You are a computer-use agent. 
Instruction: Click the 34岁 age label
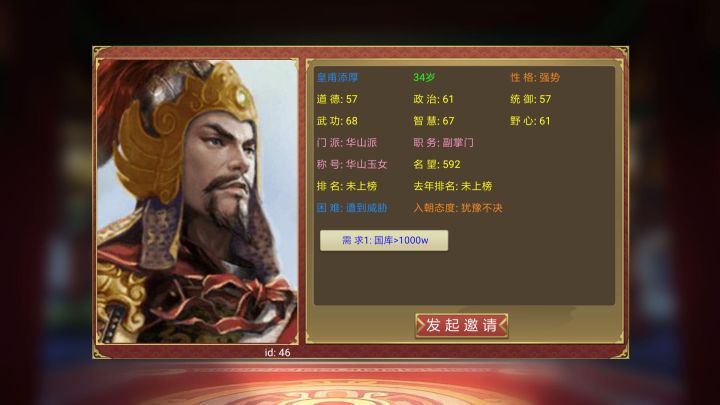[x=424, y=77]
